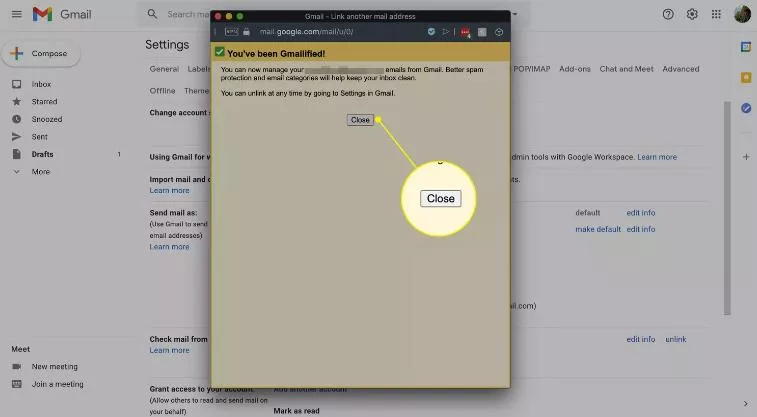
Task: Click the Join a meeting keyboard icon
Action: pos(17,384)
